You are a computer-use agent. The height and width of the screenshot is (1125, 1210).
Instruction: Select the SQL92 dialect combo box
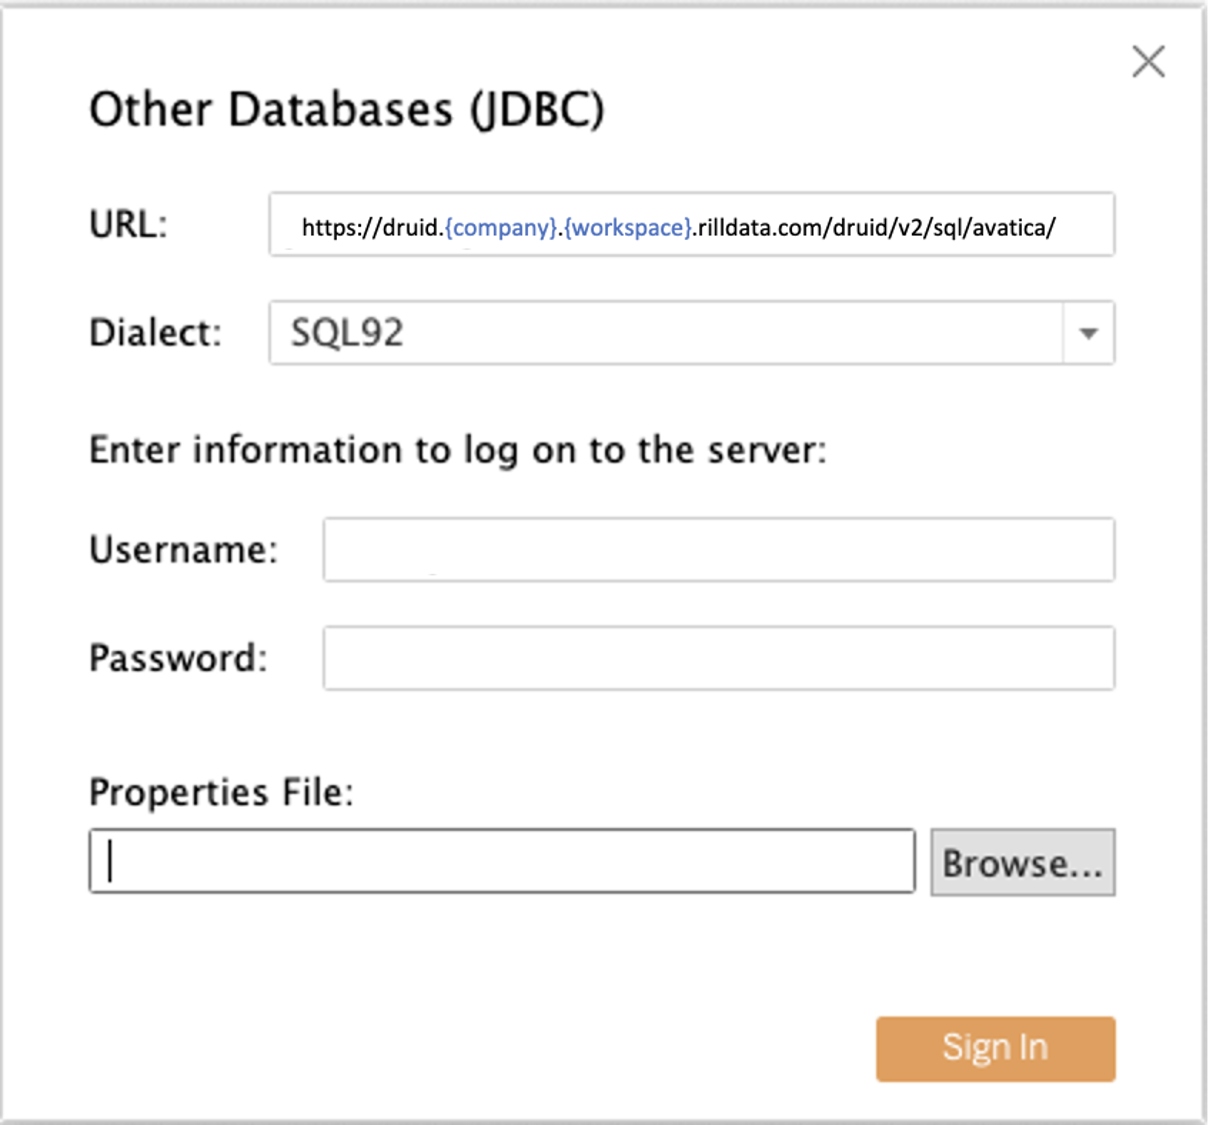pos(692,333)
